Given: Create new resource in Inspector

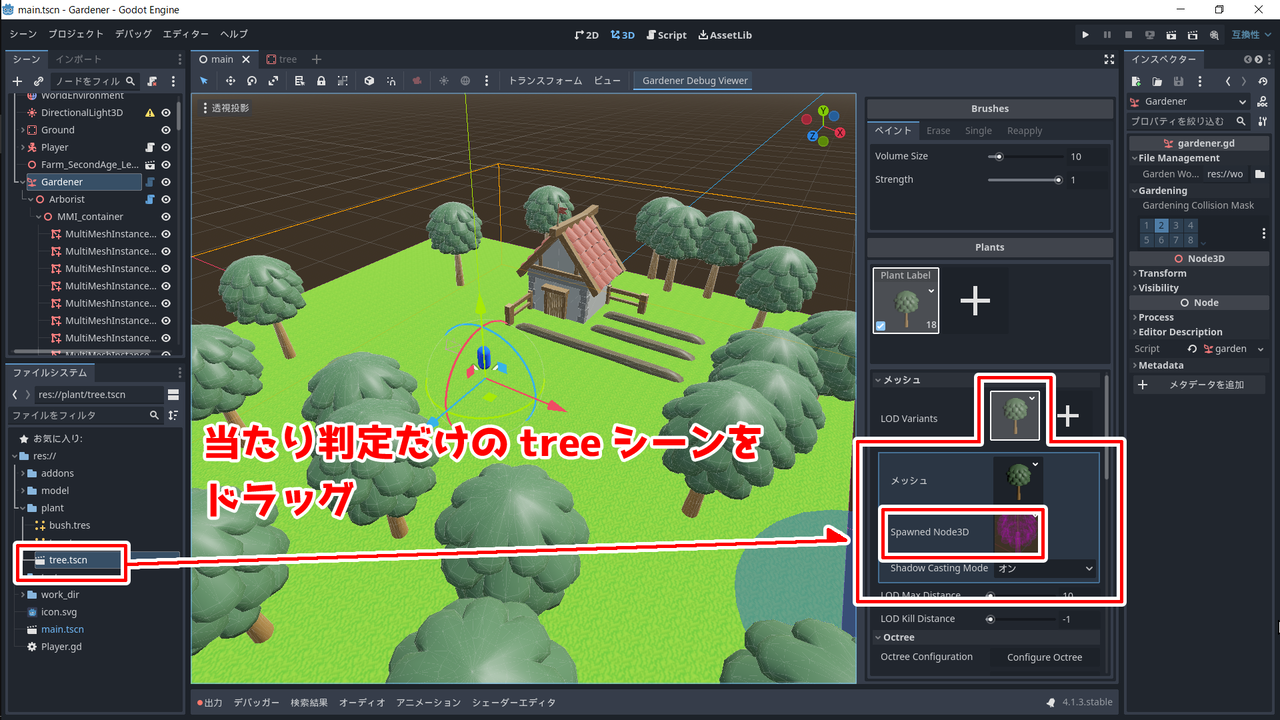Looking at the screenshot, I should pos(1136,81).
